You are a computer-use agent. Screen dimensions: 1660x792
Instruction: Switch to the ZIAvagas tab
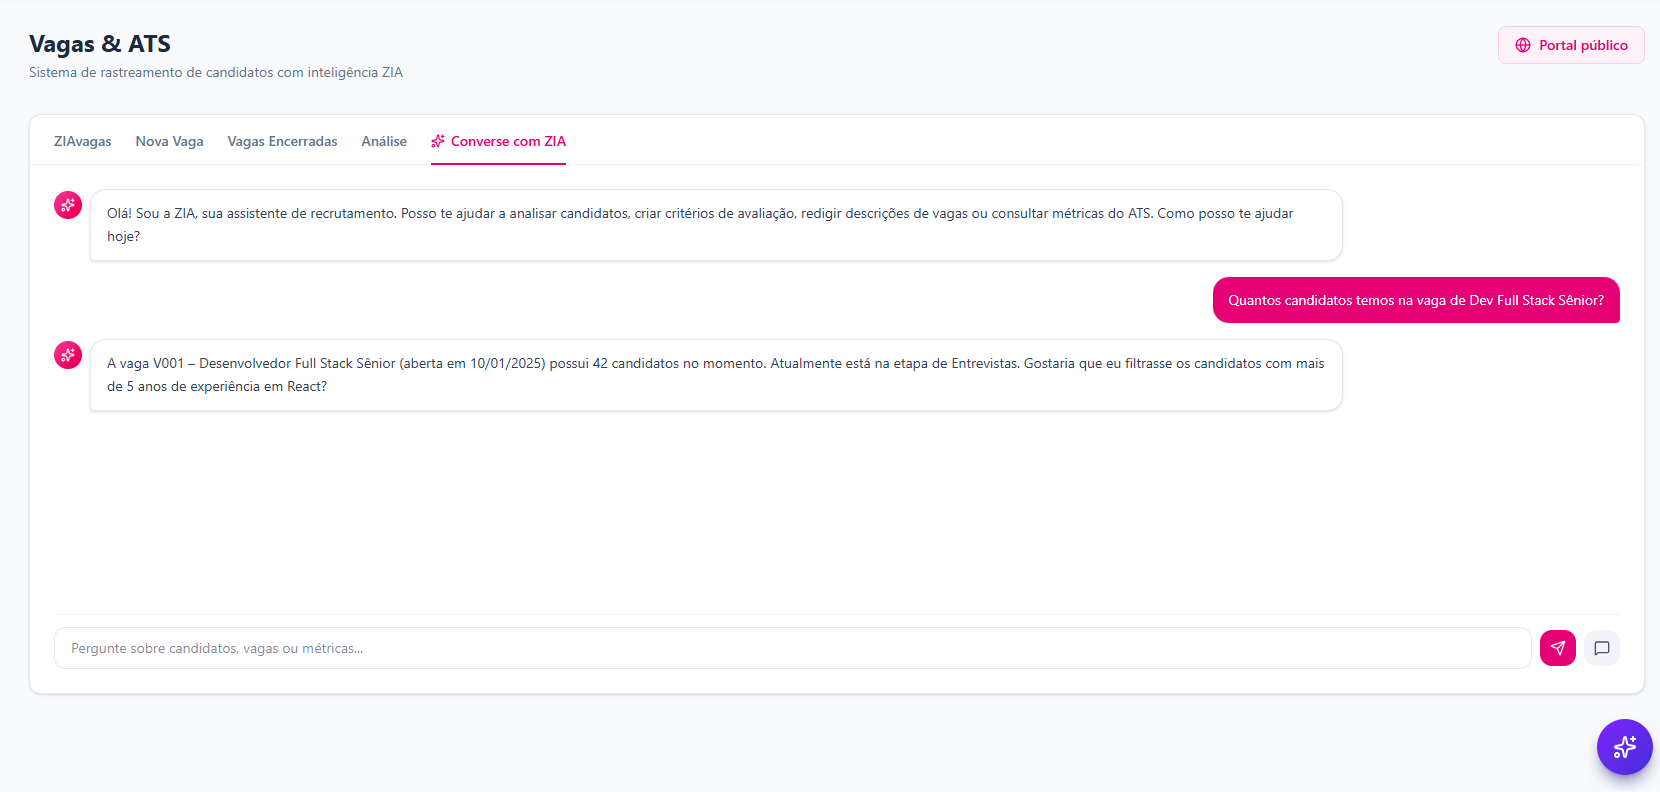(83, 141)
